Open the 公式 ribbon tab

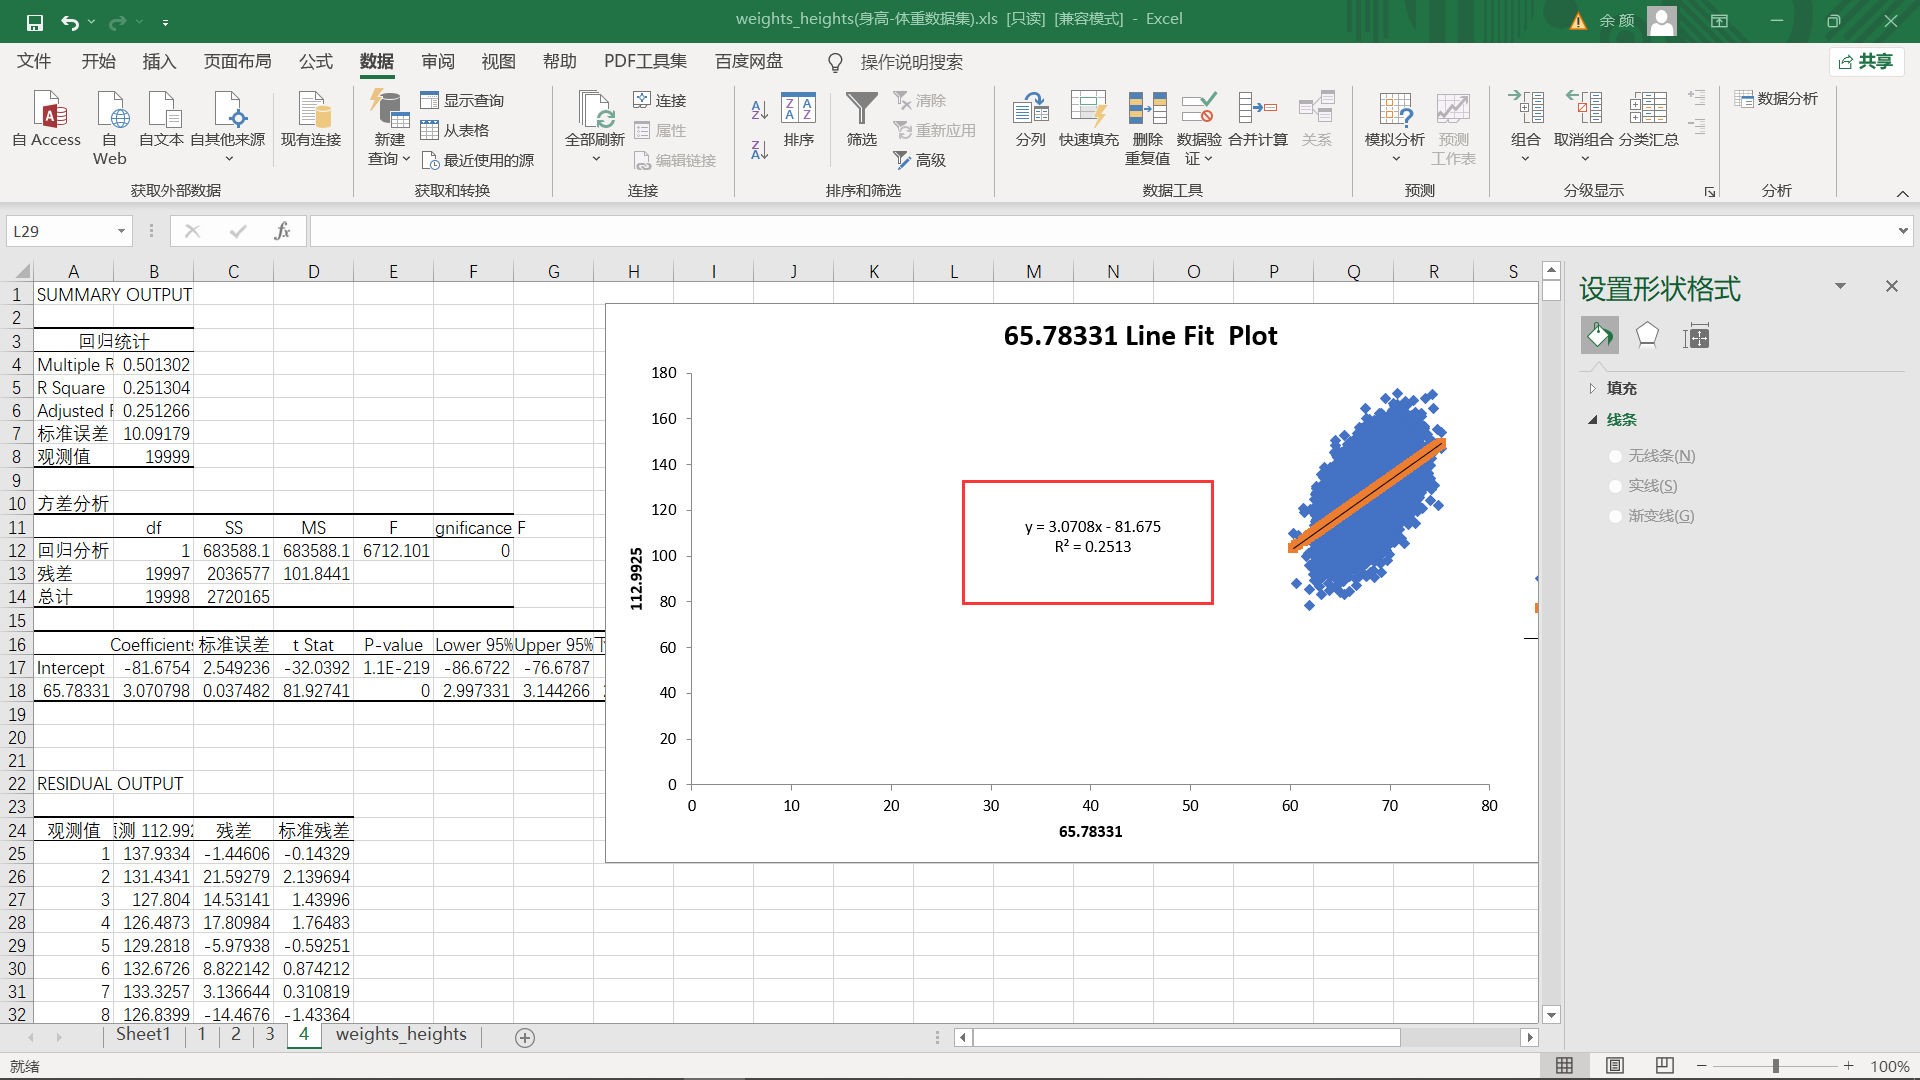point(315,62)
